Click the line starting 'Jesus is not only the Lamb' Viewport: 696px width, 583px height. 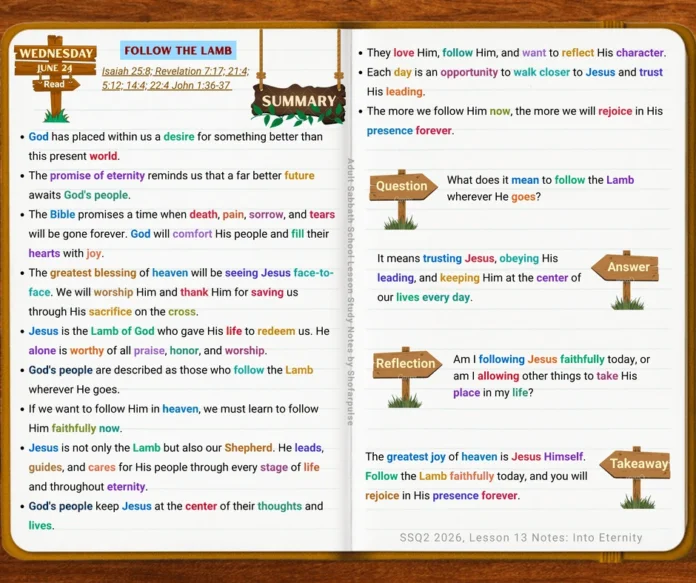[176, 448]
